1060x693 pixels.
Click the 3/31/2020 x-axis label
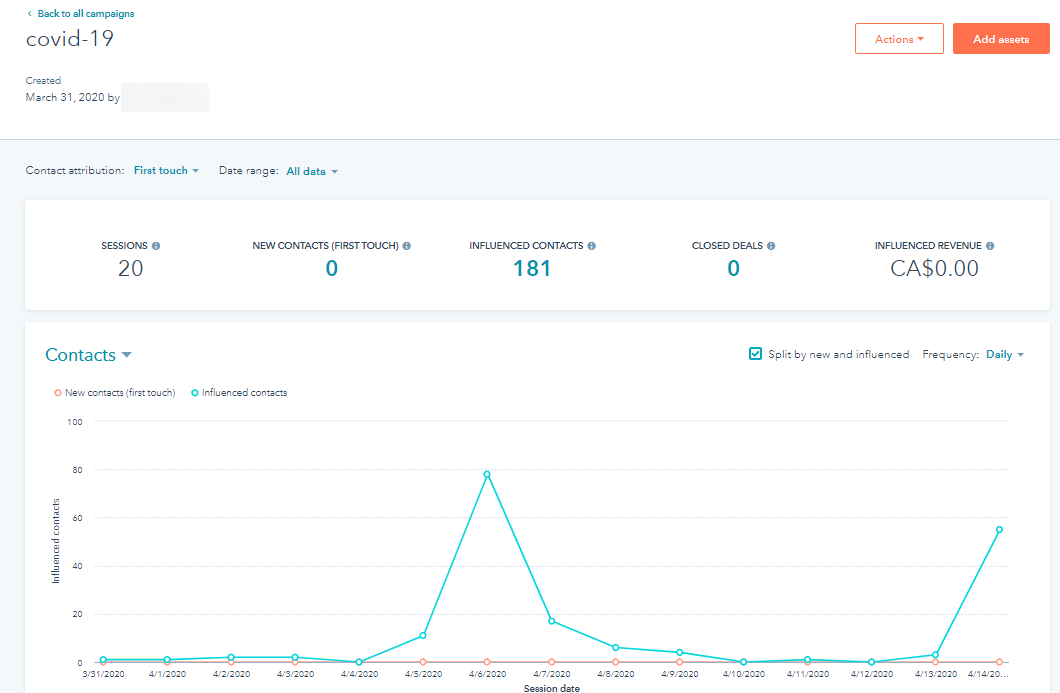click(x=103, y=674)
